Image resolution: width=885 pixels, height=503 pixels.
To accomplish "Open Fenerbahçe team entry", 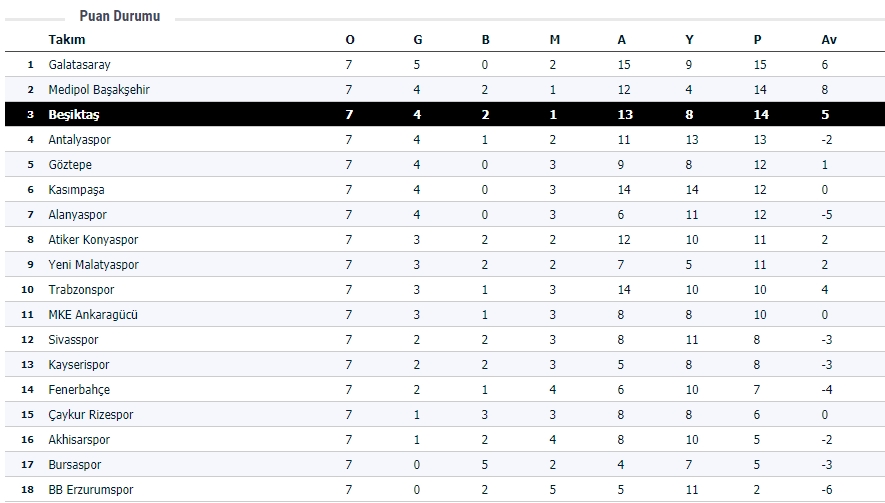I will (x=79, y=390).
